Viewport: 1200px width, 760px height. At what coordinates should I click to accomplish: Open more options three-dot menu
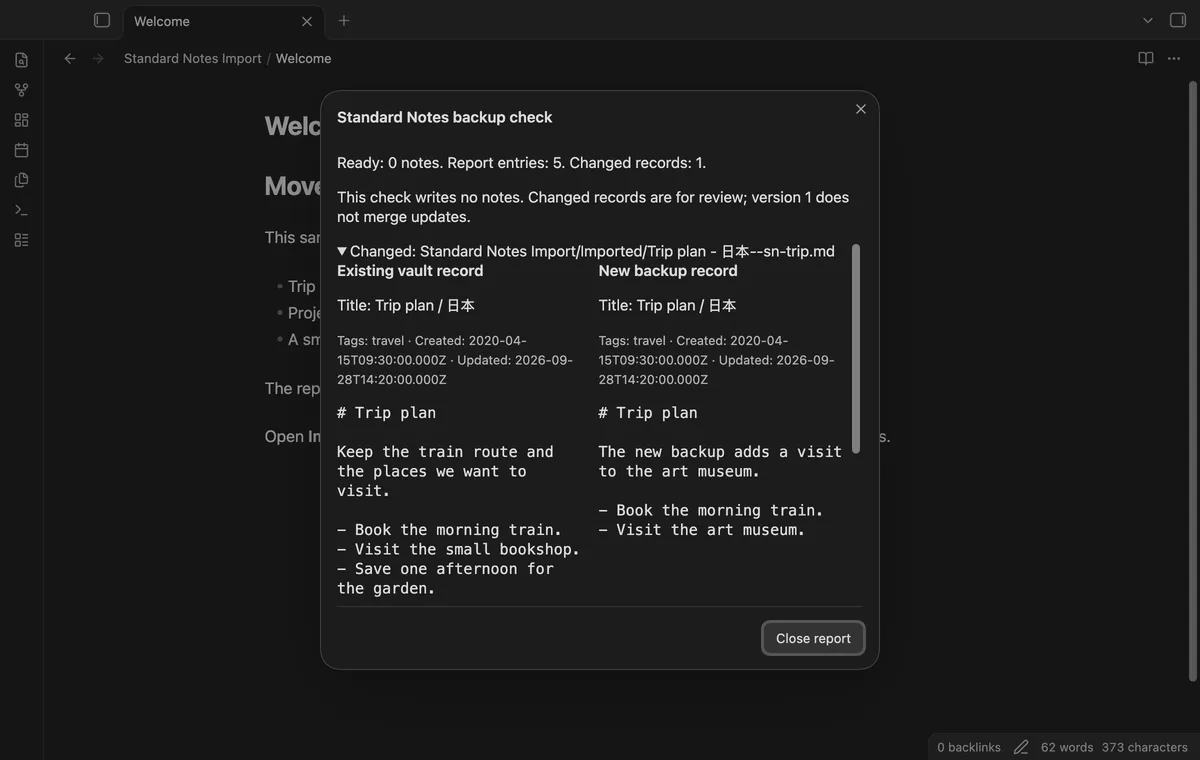tap(1174, 58)
